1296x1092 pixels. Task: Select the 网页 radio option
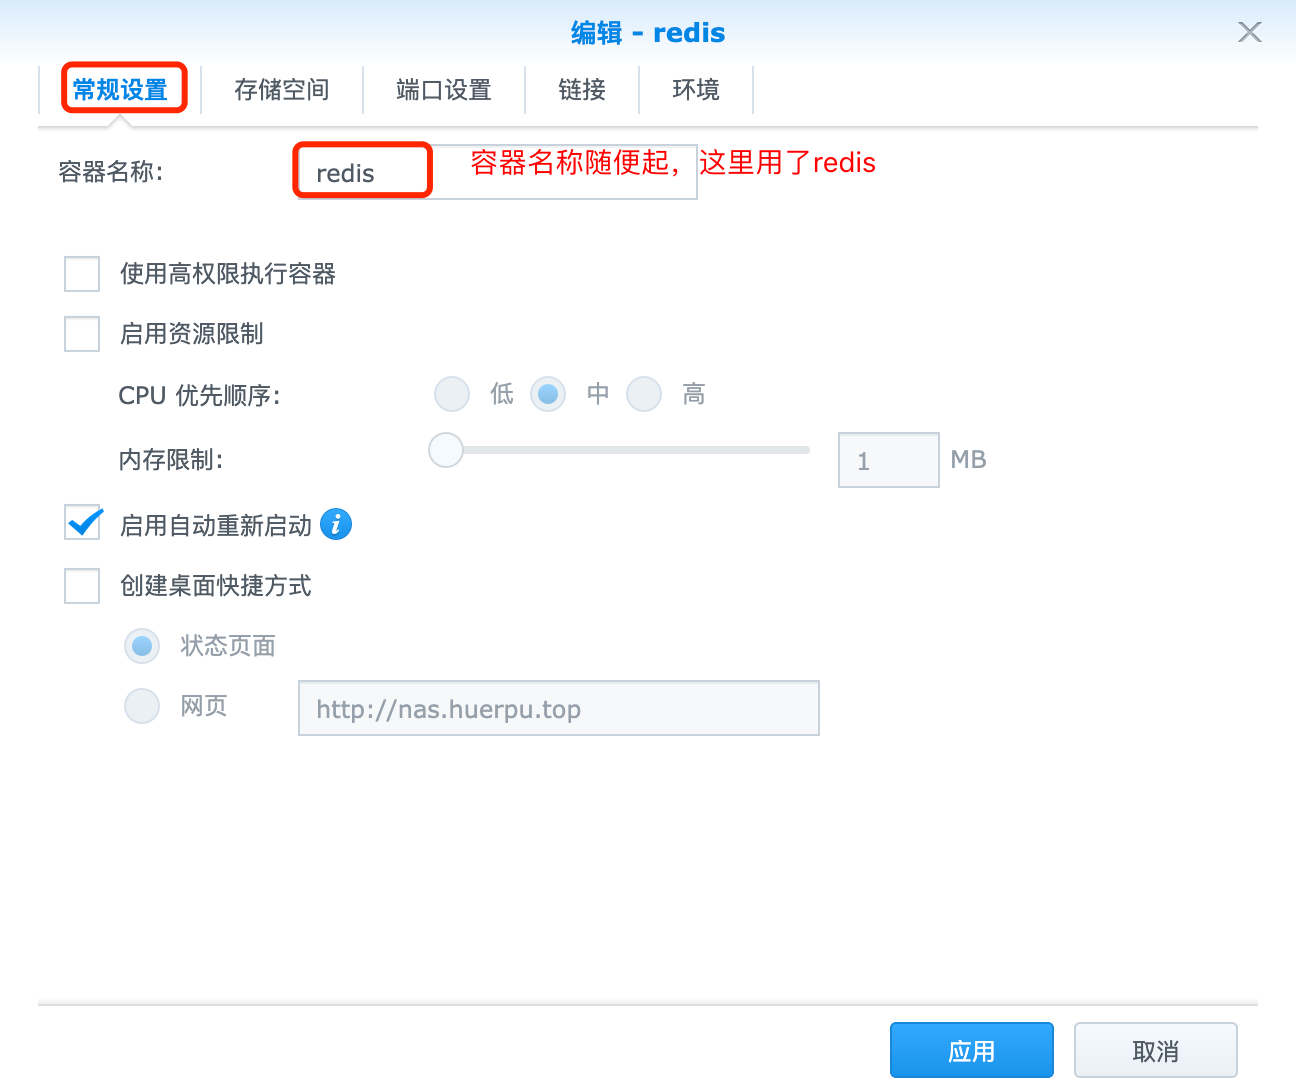142,706
